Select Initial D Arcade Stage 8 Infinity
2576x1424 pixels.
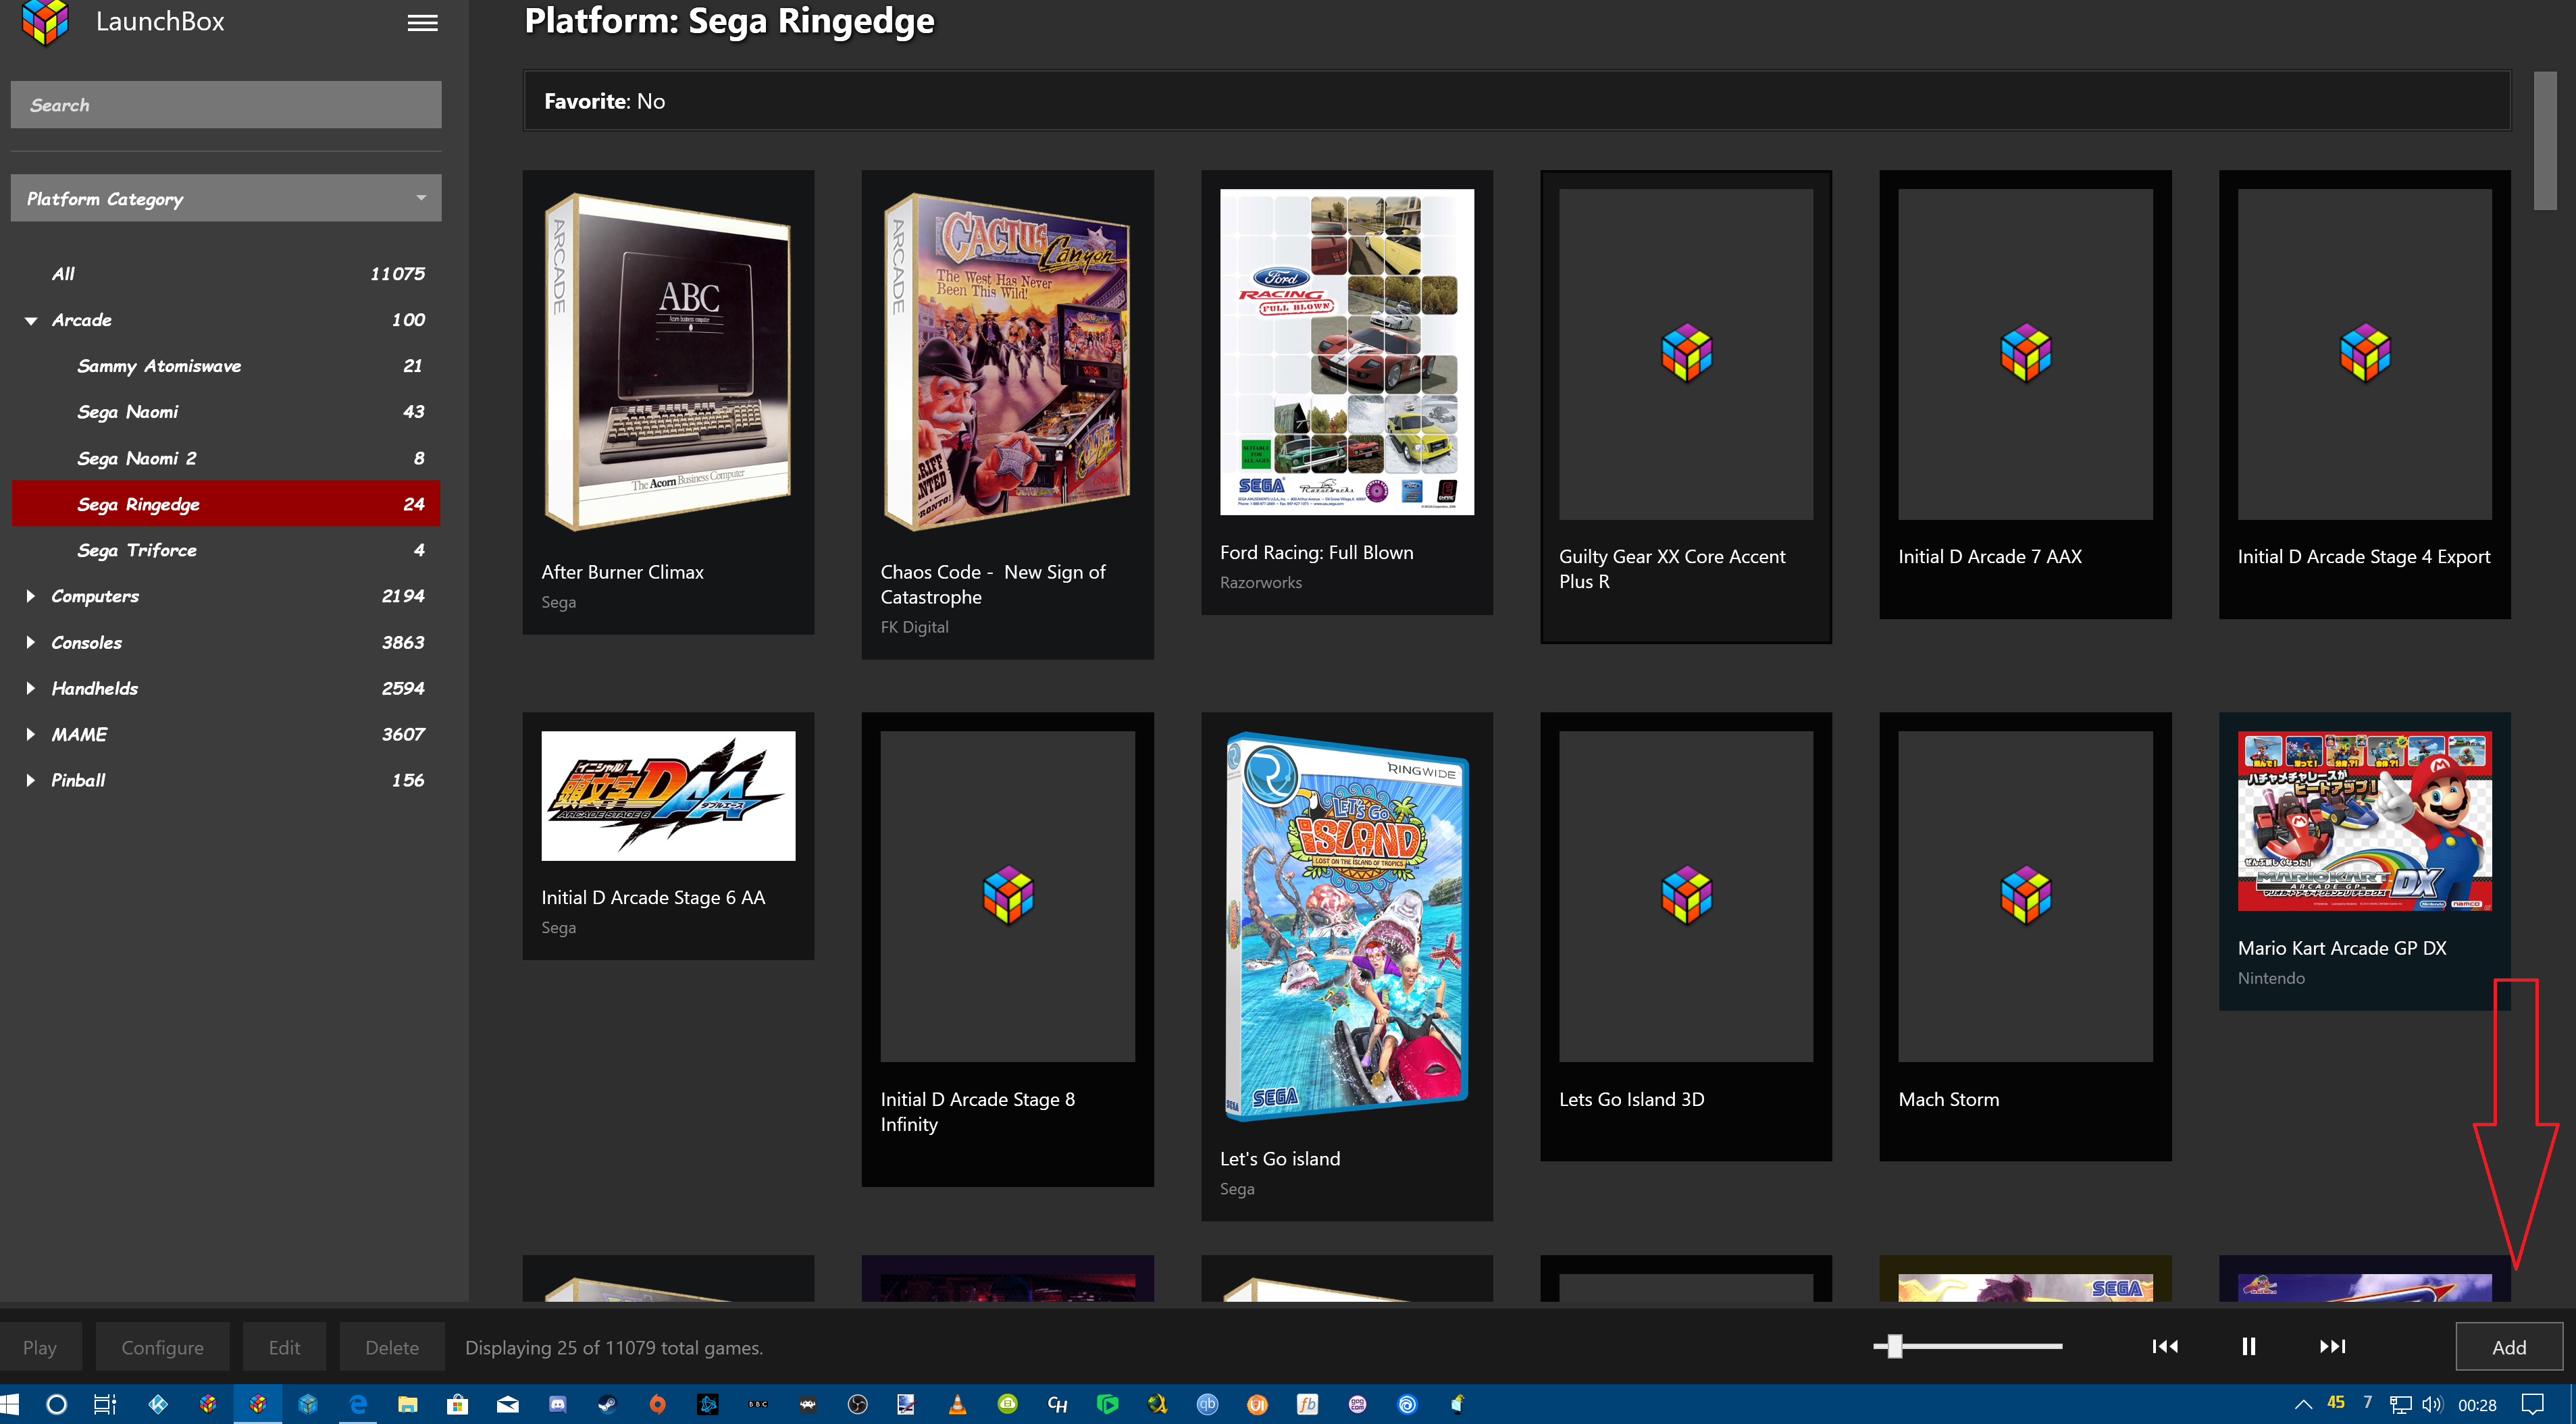coord(1007,949)
